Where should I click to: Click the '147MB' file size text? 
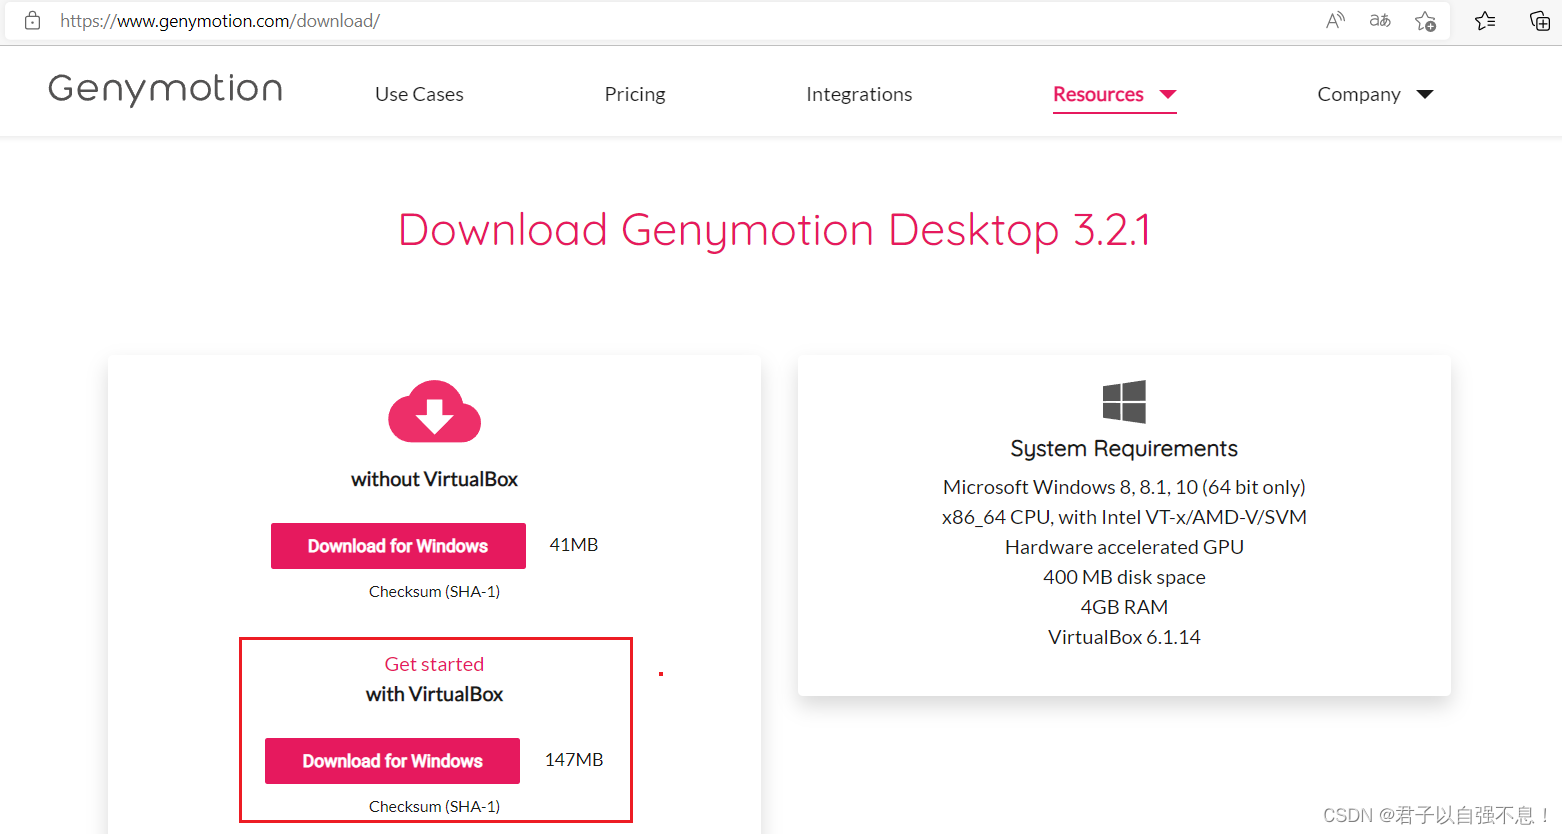pos(574,760)
